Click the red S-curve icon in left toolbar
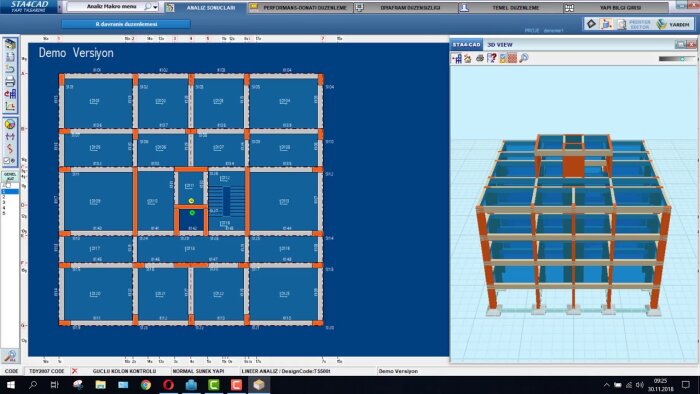Viewport: 700px width, 394px height. tap(10, 149)
